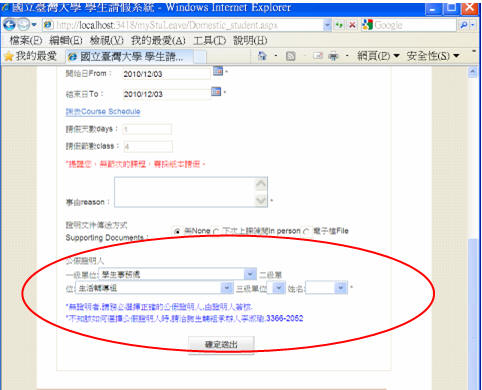Open the calendar picker for 結束日To
The width and height of the screenshot is (482, 390).
coord(216,91)
